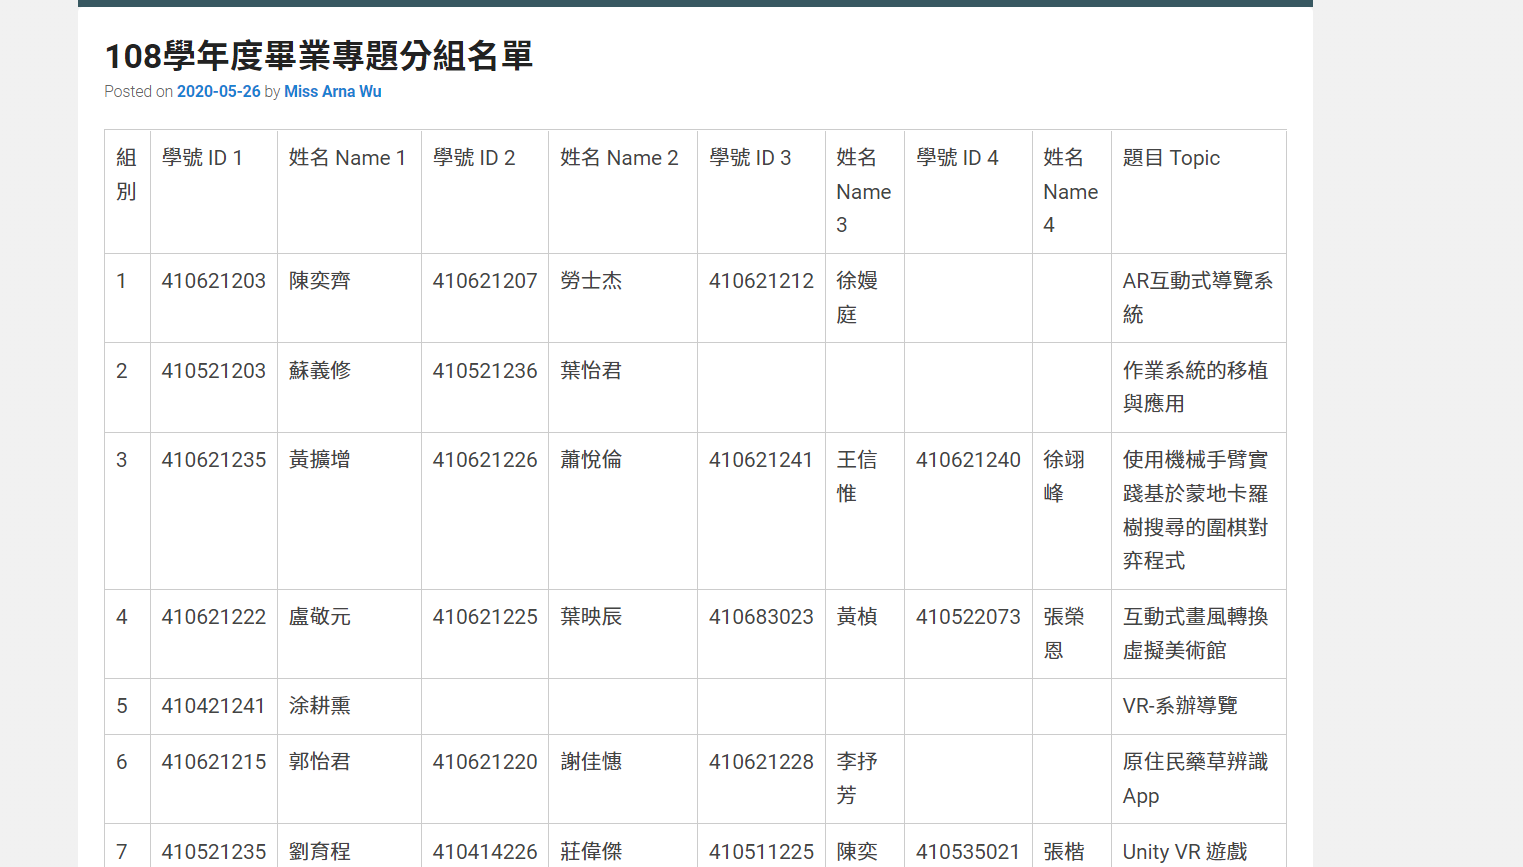Image resolution: width=1523 pixels, height=867 pixels.
Task: Click the AR互動式導覽系統 topic cell
Action: (1196, 297)
